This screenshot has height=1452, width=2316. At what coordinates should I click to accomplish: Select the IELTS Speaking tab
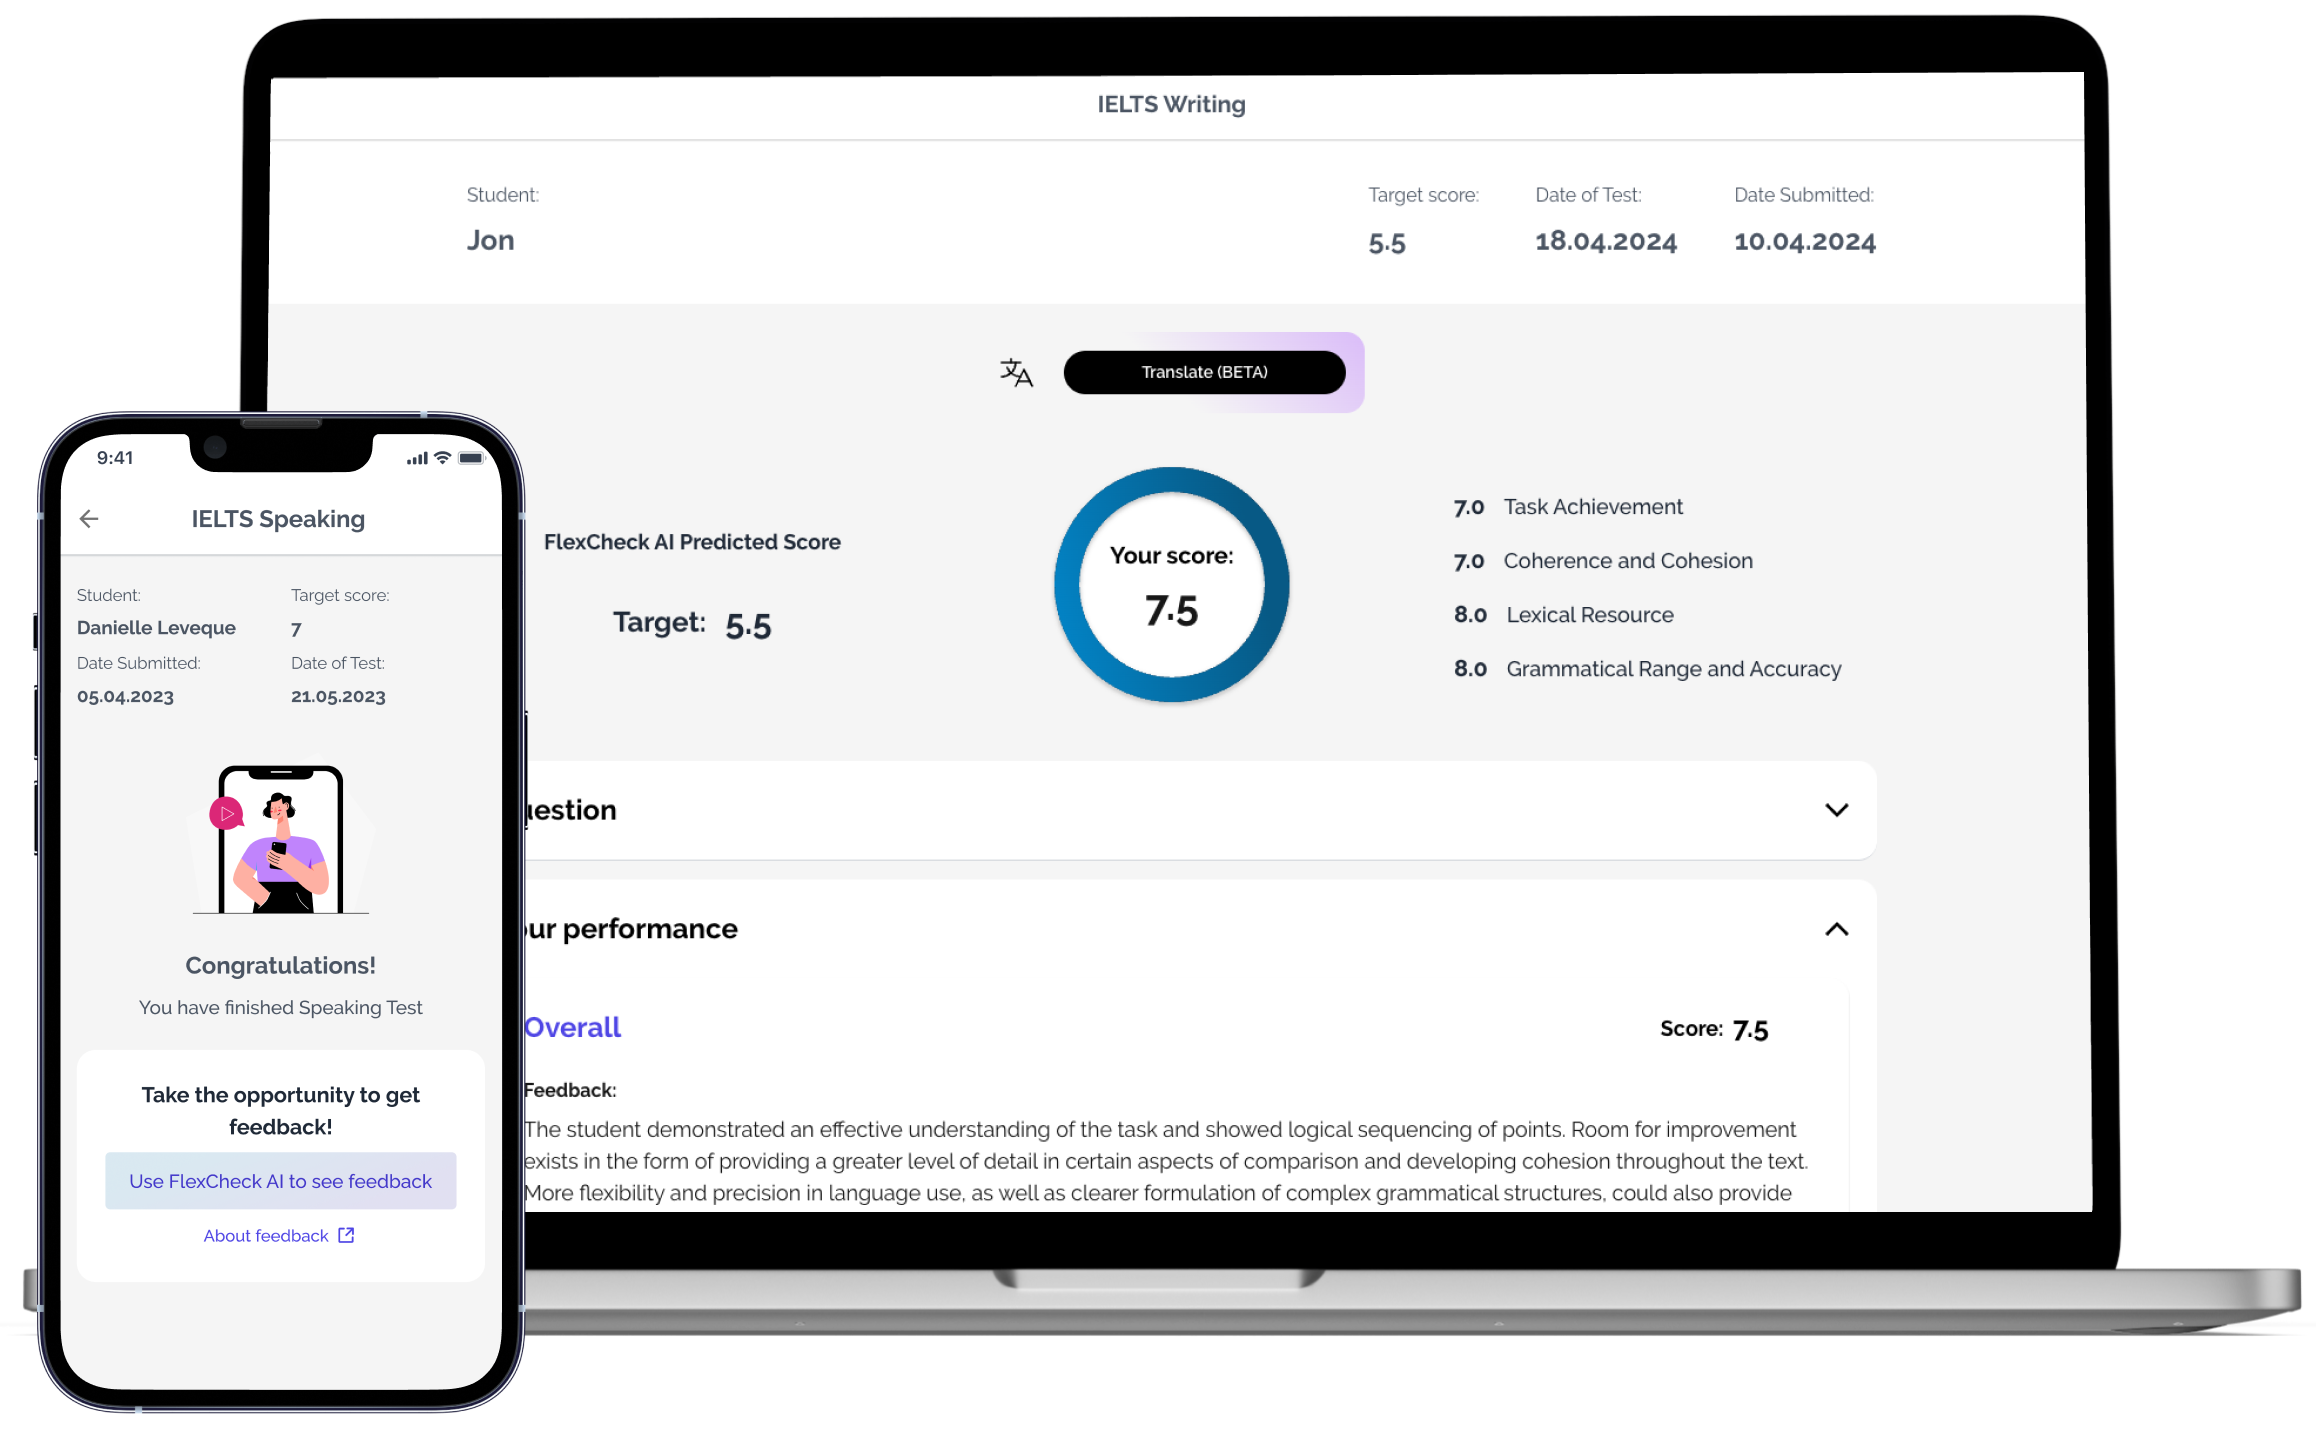coord(278,517)
